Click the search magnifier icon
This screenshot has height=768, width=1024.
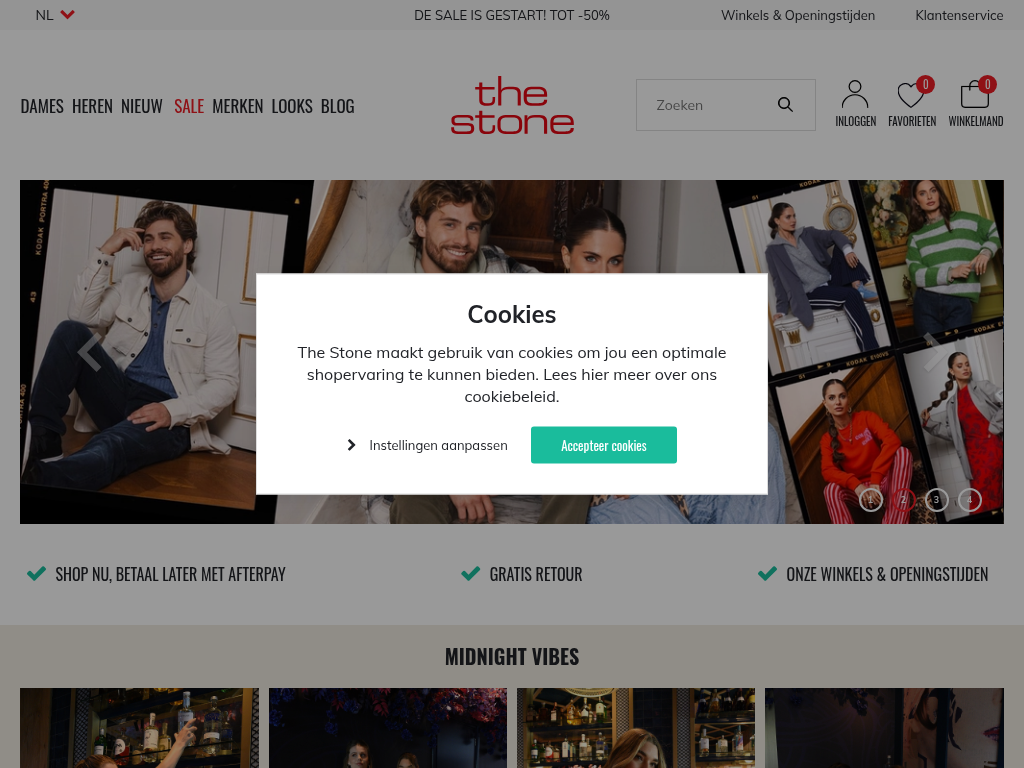(x=785, y=104)
